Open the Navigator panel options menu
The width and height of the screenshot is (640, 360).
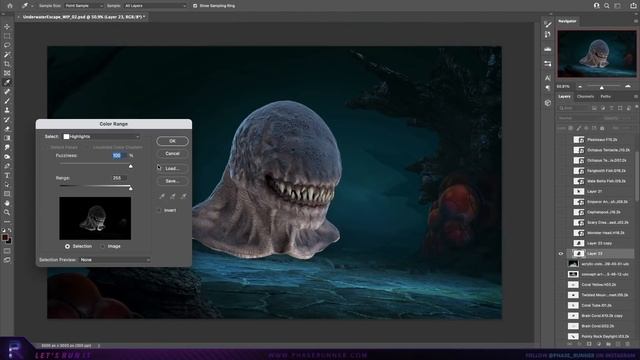tap(636, 21)
